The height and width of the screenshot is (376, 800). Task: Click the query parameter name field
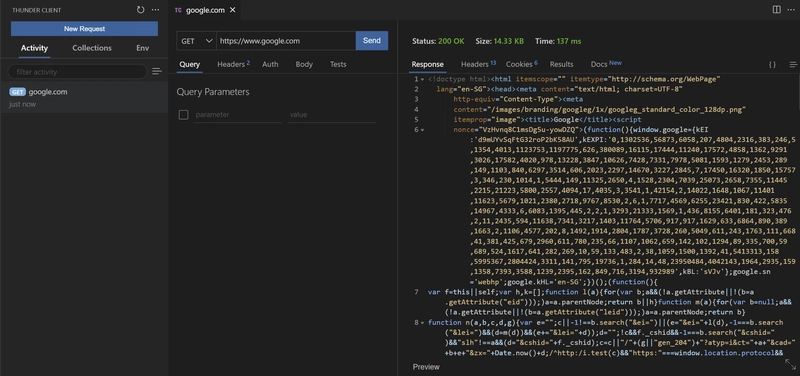point(237,115)
